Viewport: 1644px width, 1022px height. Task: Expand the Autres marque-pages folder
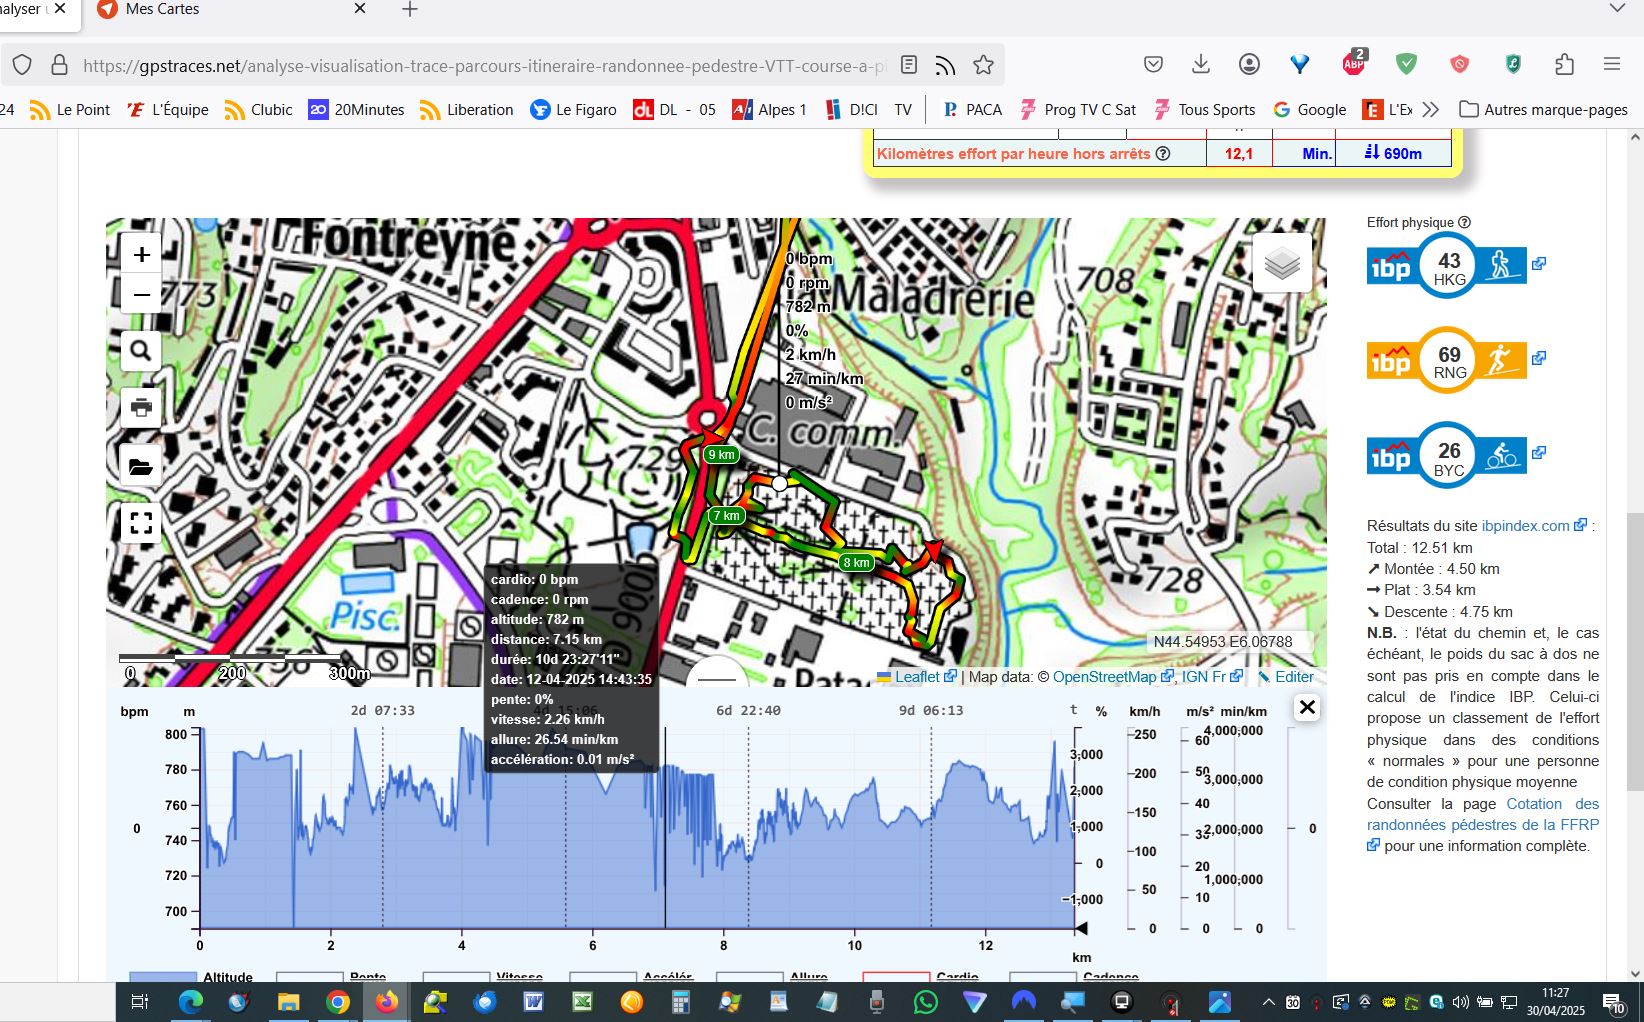tap(1544, 110)
